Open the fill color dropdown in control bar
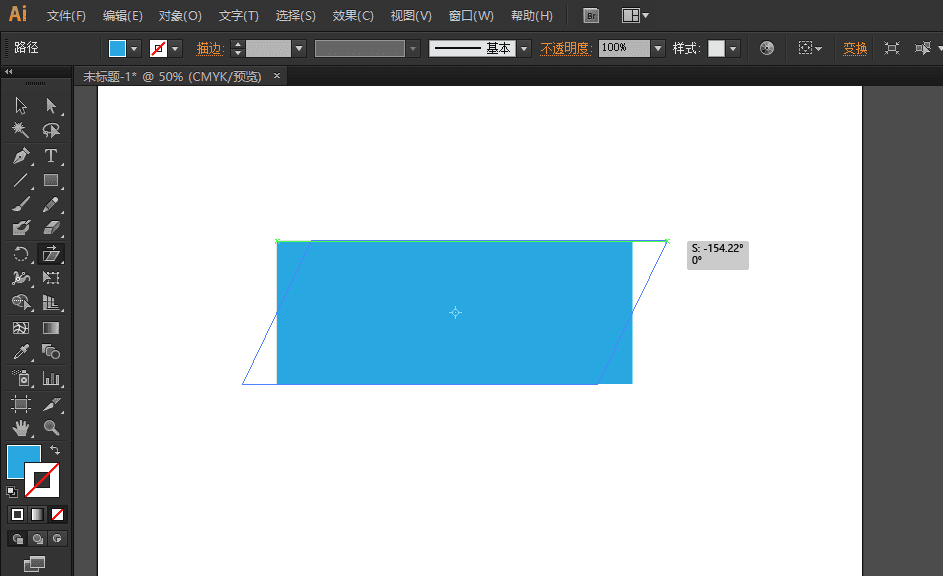Viewport: 943px width, 576px height. click(134, 49)
